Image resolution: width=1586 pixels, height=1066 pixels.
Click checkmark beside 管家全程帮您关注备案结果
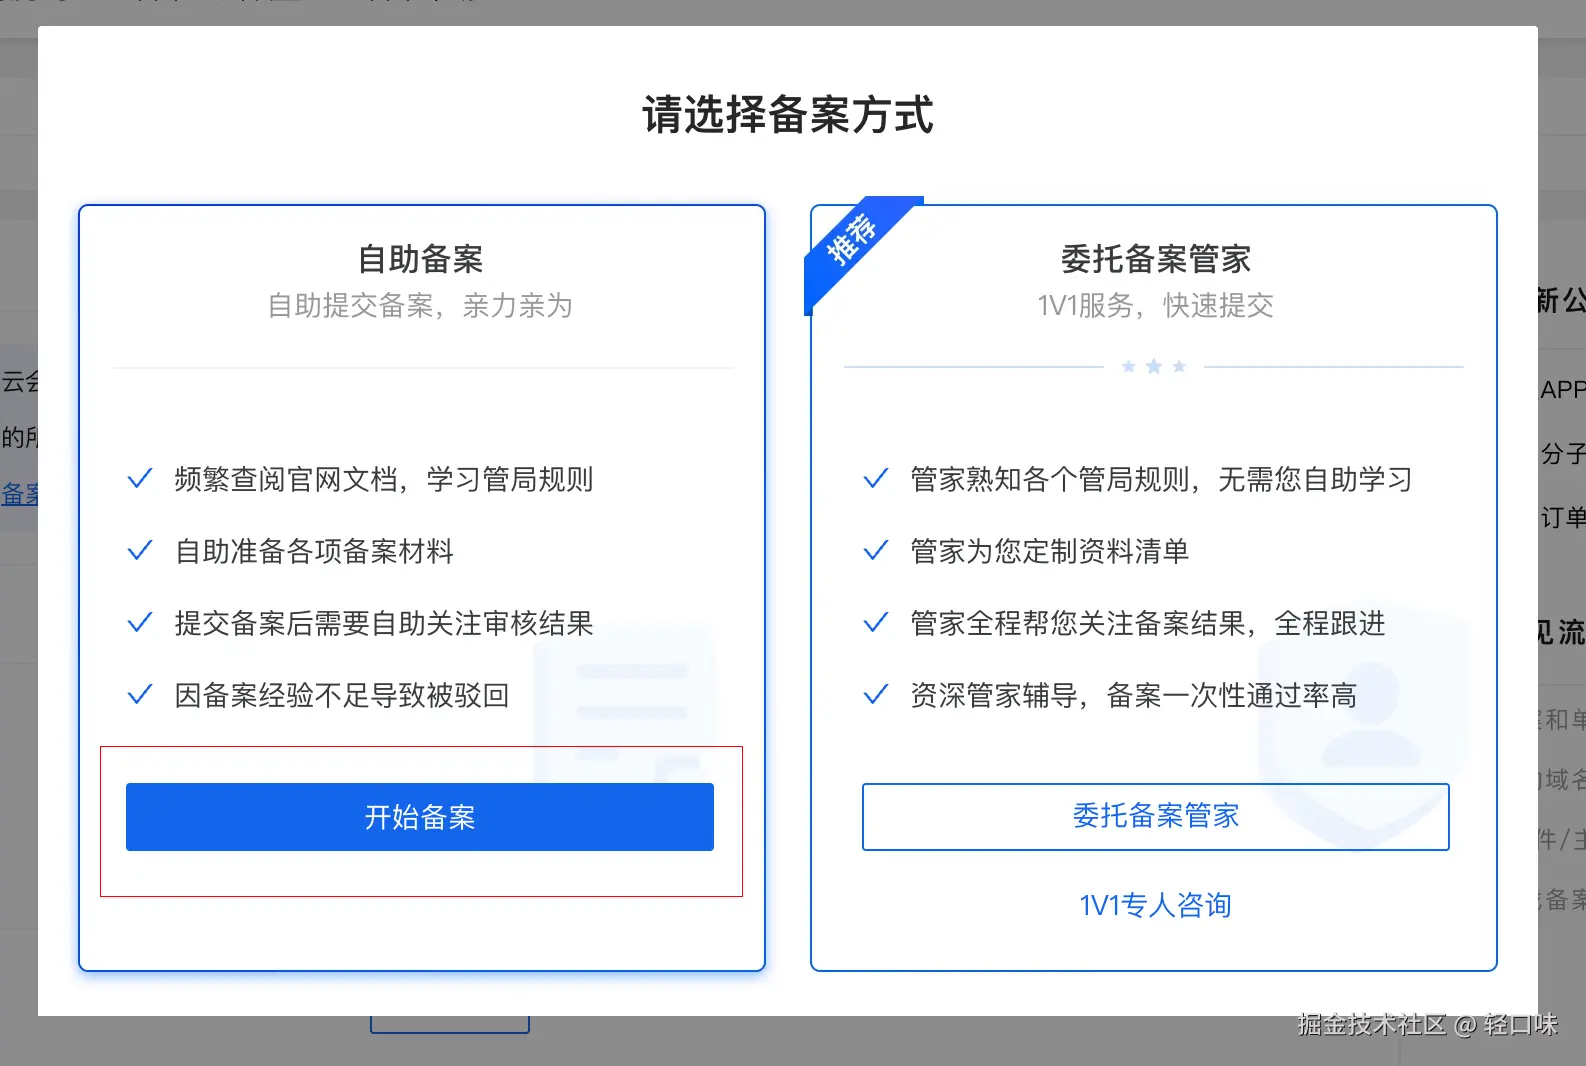pos(876,623)
